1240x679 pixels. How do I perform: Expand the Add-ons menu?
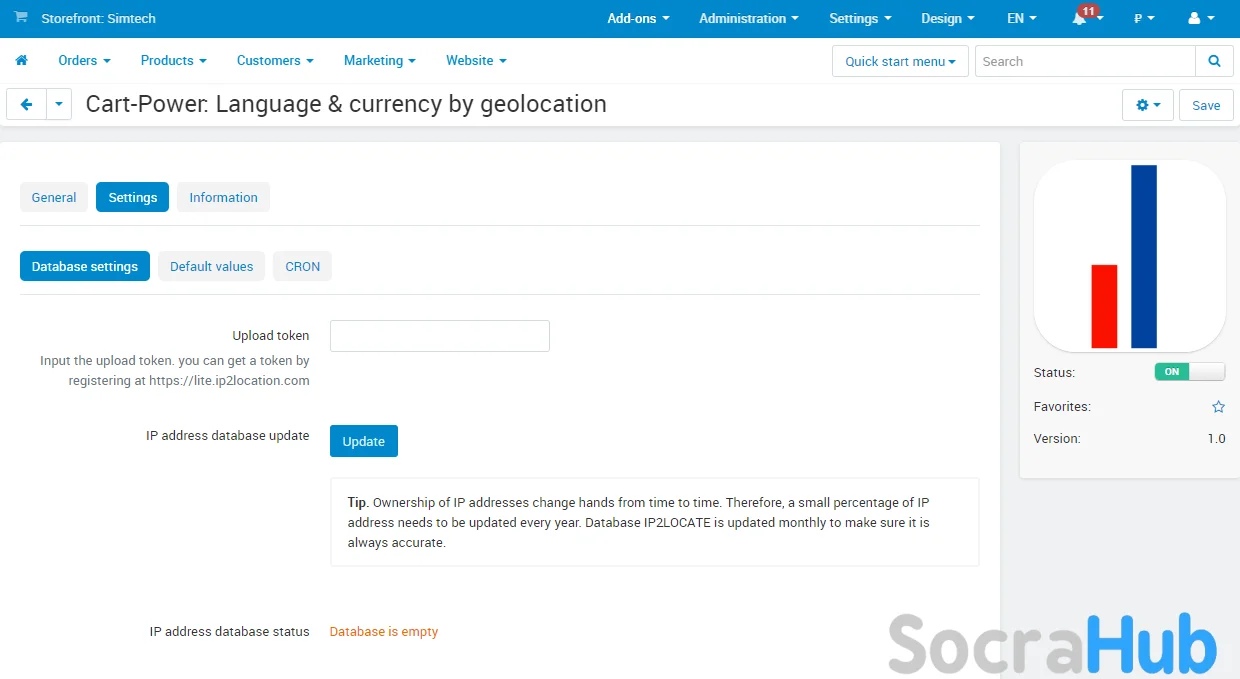tap(638, 19)
